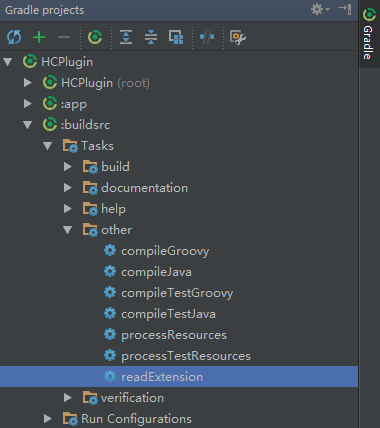Open Gradle settings wrench icon
The height and width of the screenshot is (428, 380).
pyautogui.click(x=238, y=37)
